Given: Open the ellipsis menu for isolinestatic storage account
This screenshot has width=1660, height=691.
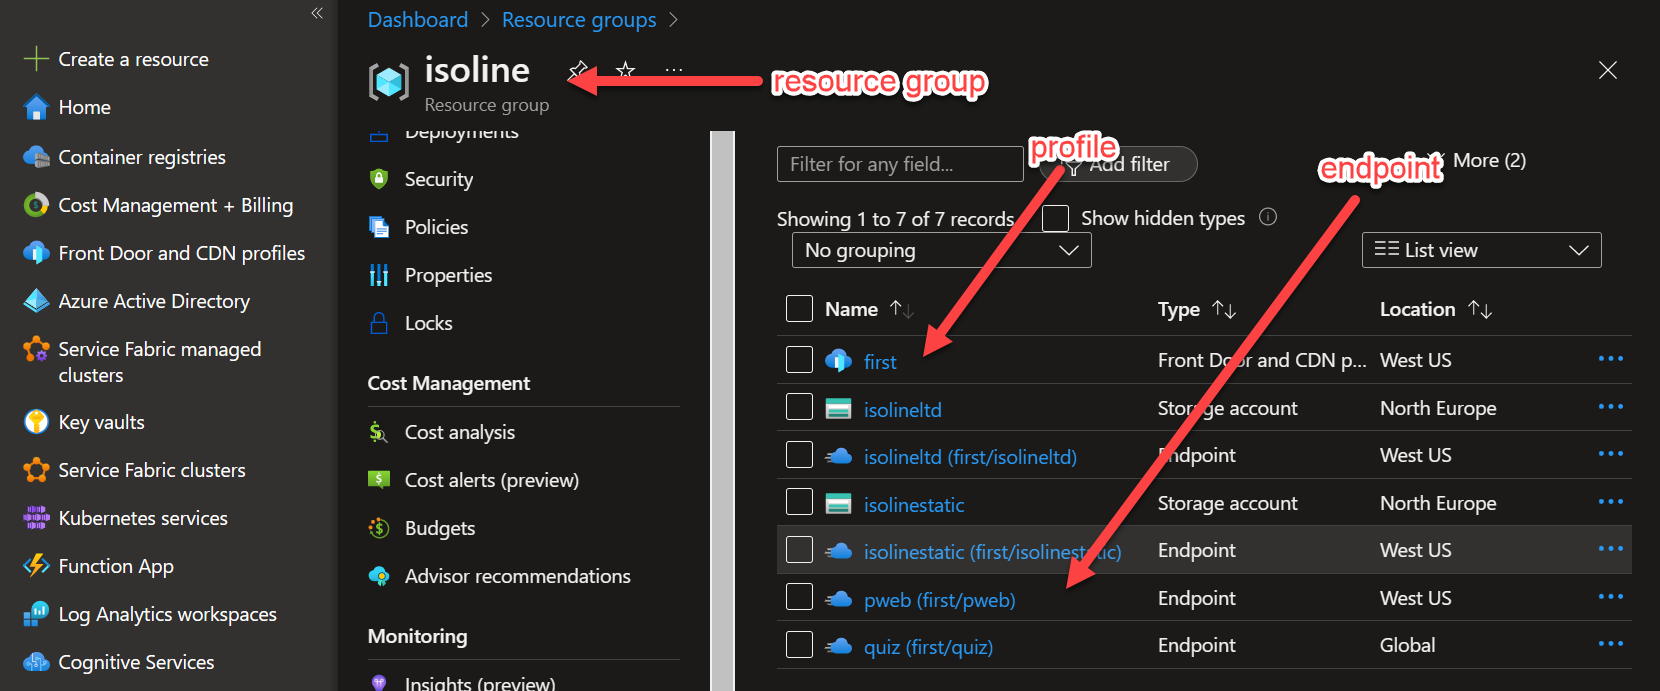Looking at the screenshot, I should 1610,502.
